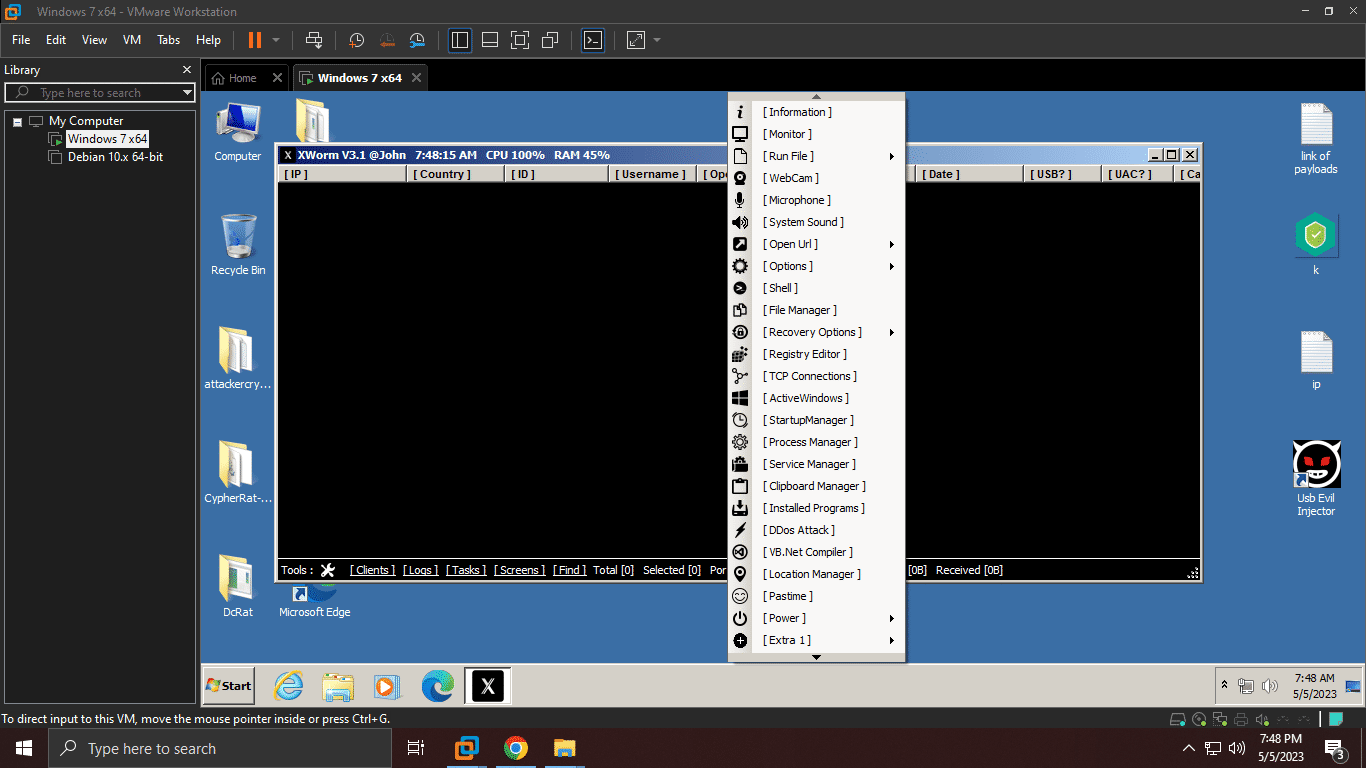Click the VMware console view icon
The width and height of the screenshot is (1366, 768).
coord(593,40)
